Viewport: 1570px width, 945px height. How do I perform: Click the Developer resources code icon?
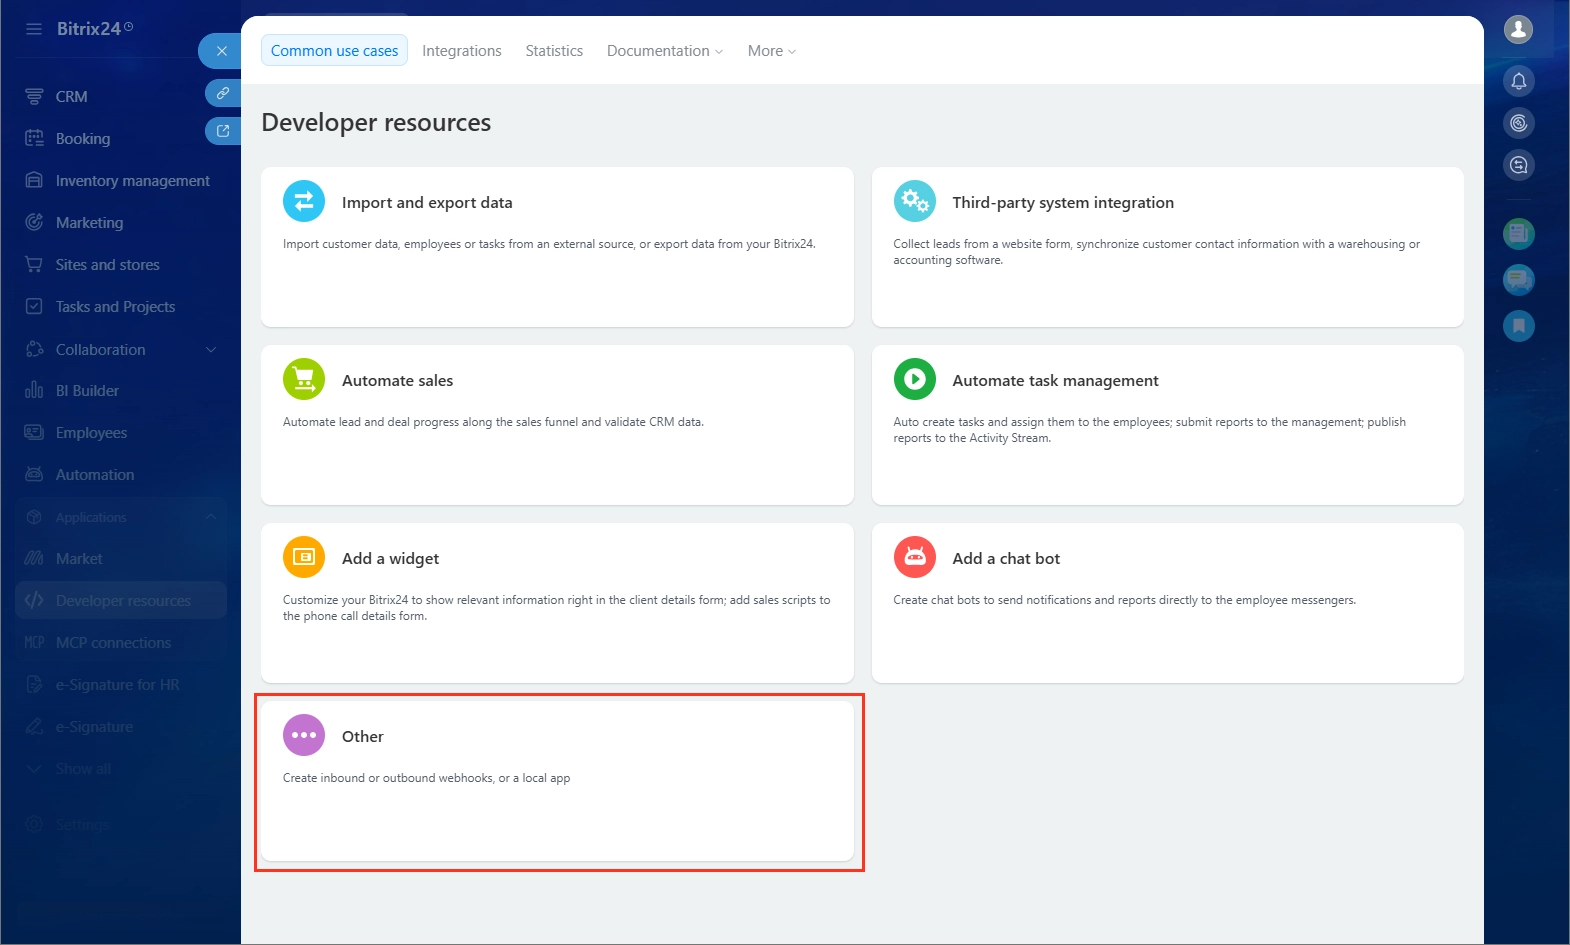pos(34,601)
